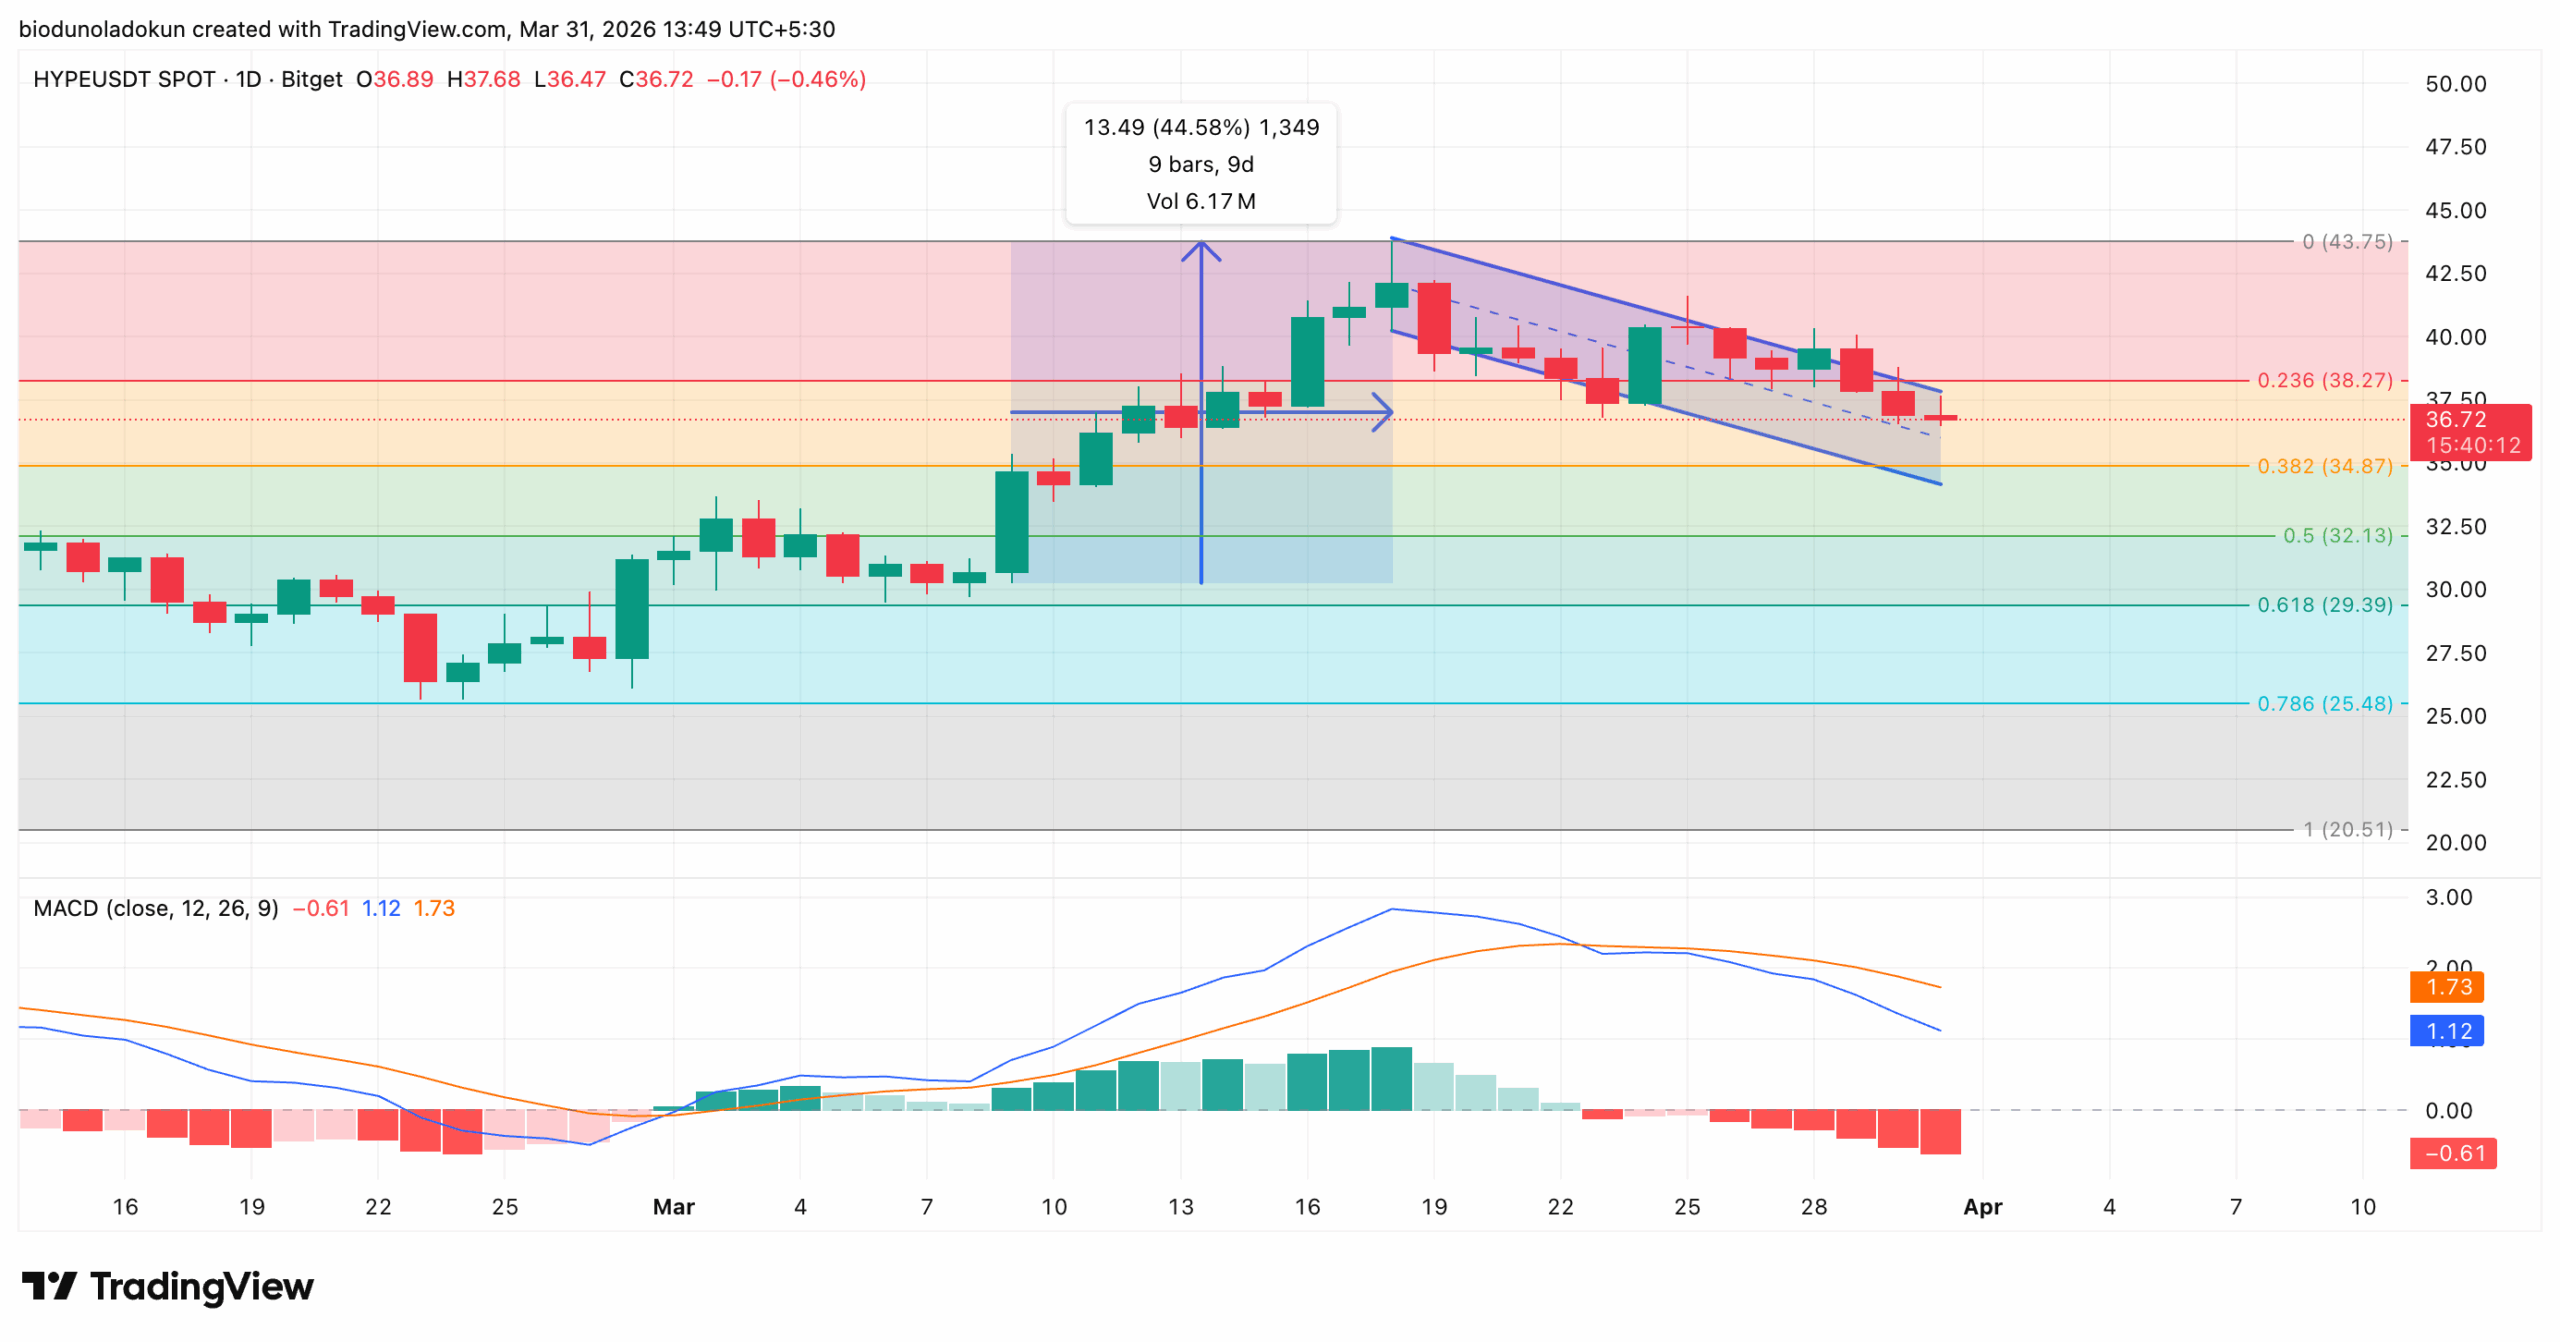Image resolution: width=2560 pixels, height=1342 pixels.
Task: Click the 13 date label on time axis
Action: click(x=1180, y=1208)
